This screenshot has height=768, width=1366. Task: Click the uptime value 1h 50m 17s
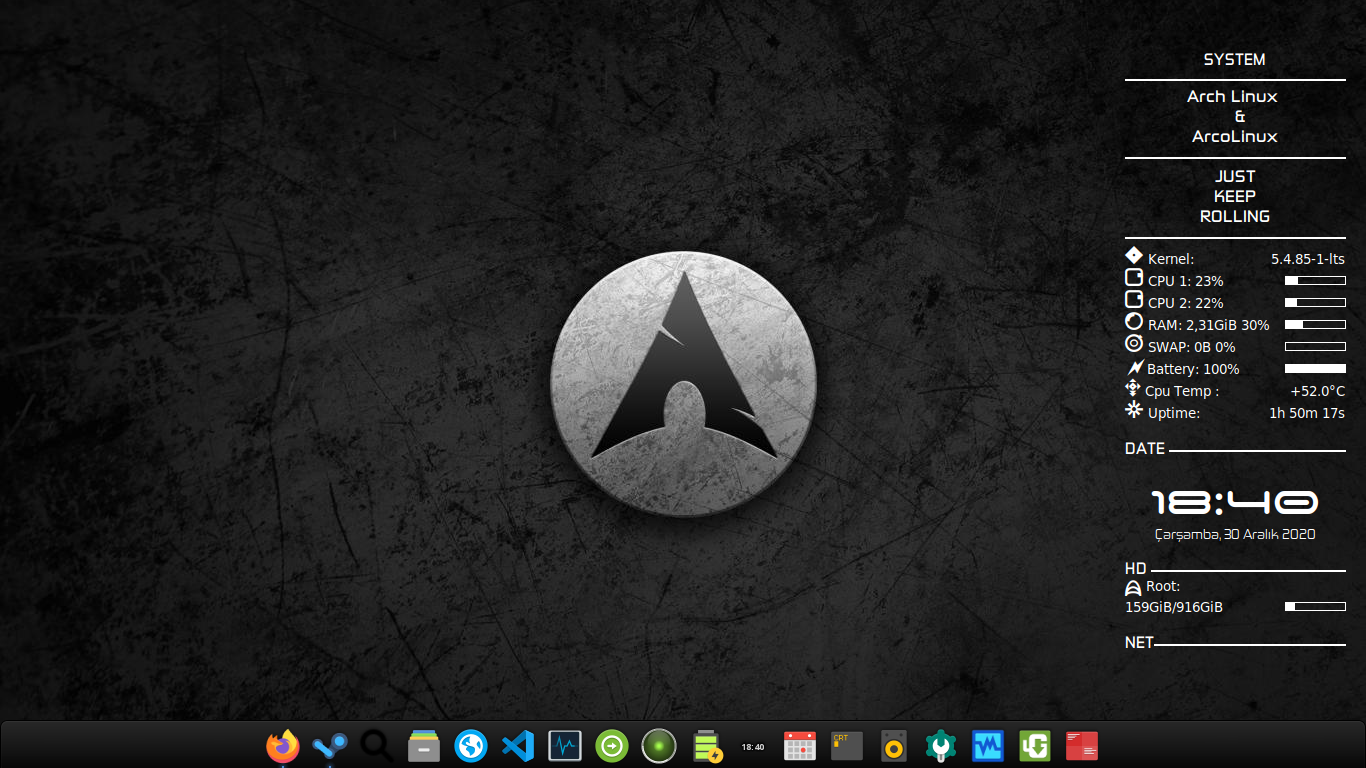[1307, 413]
